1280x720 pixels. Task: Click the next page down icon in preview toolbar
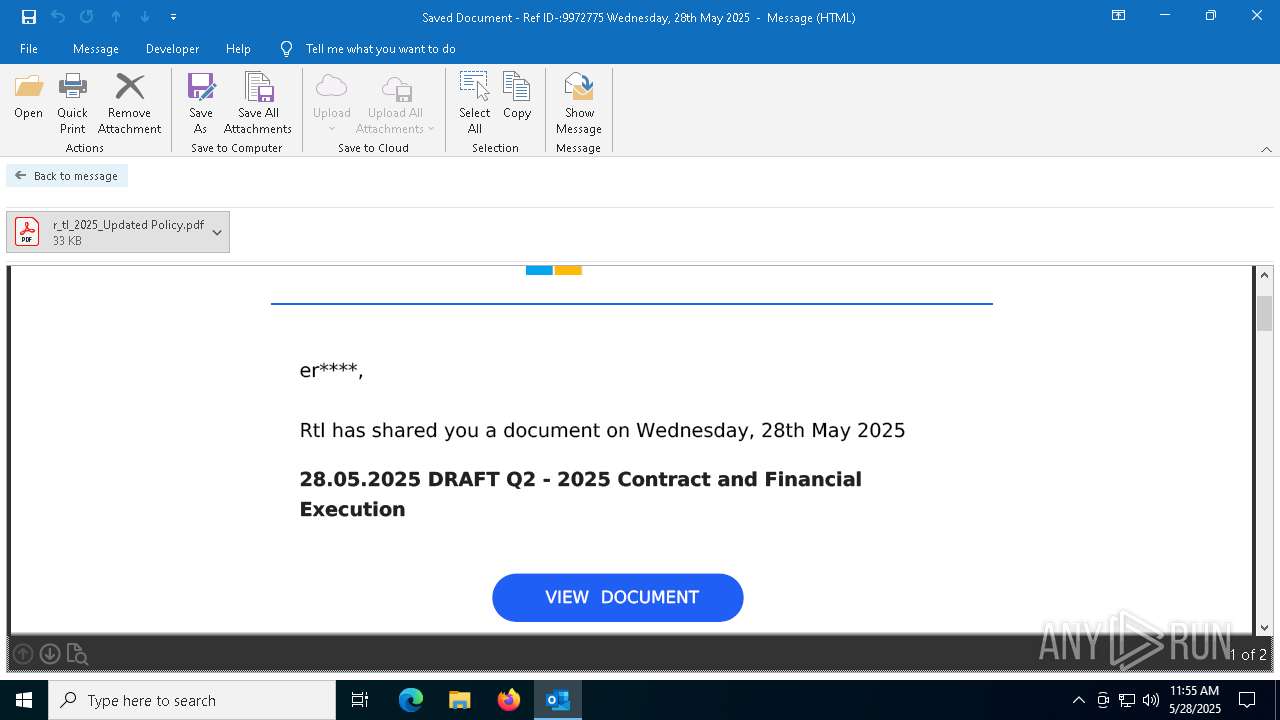[x=49, y=654]
